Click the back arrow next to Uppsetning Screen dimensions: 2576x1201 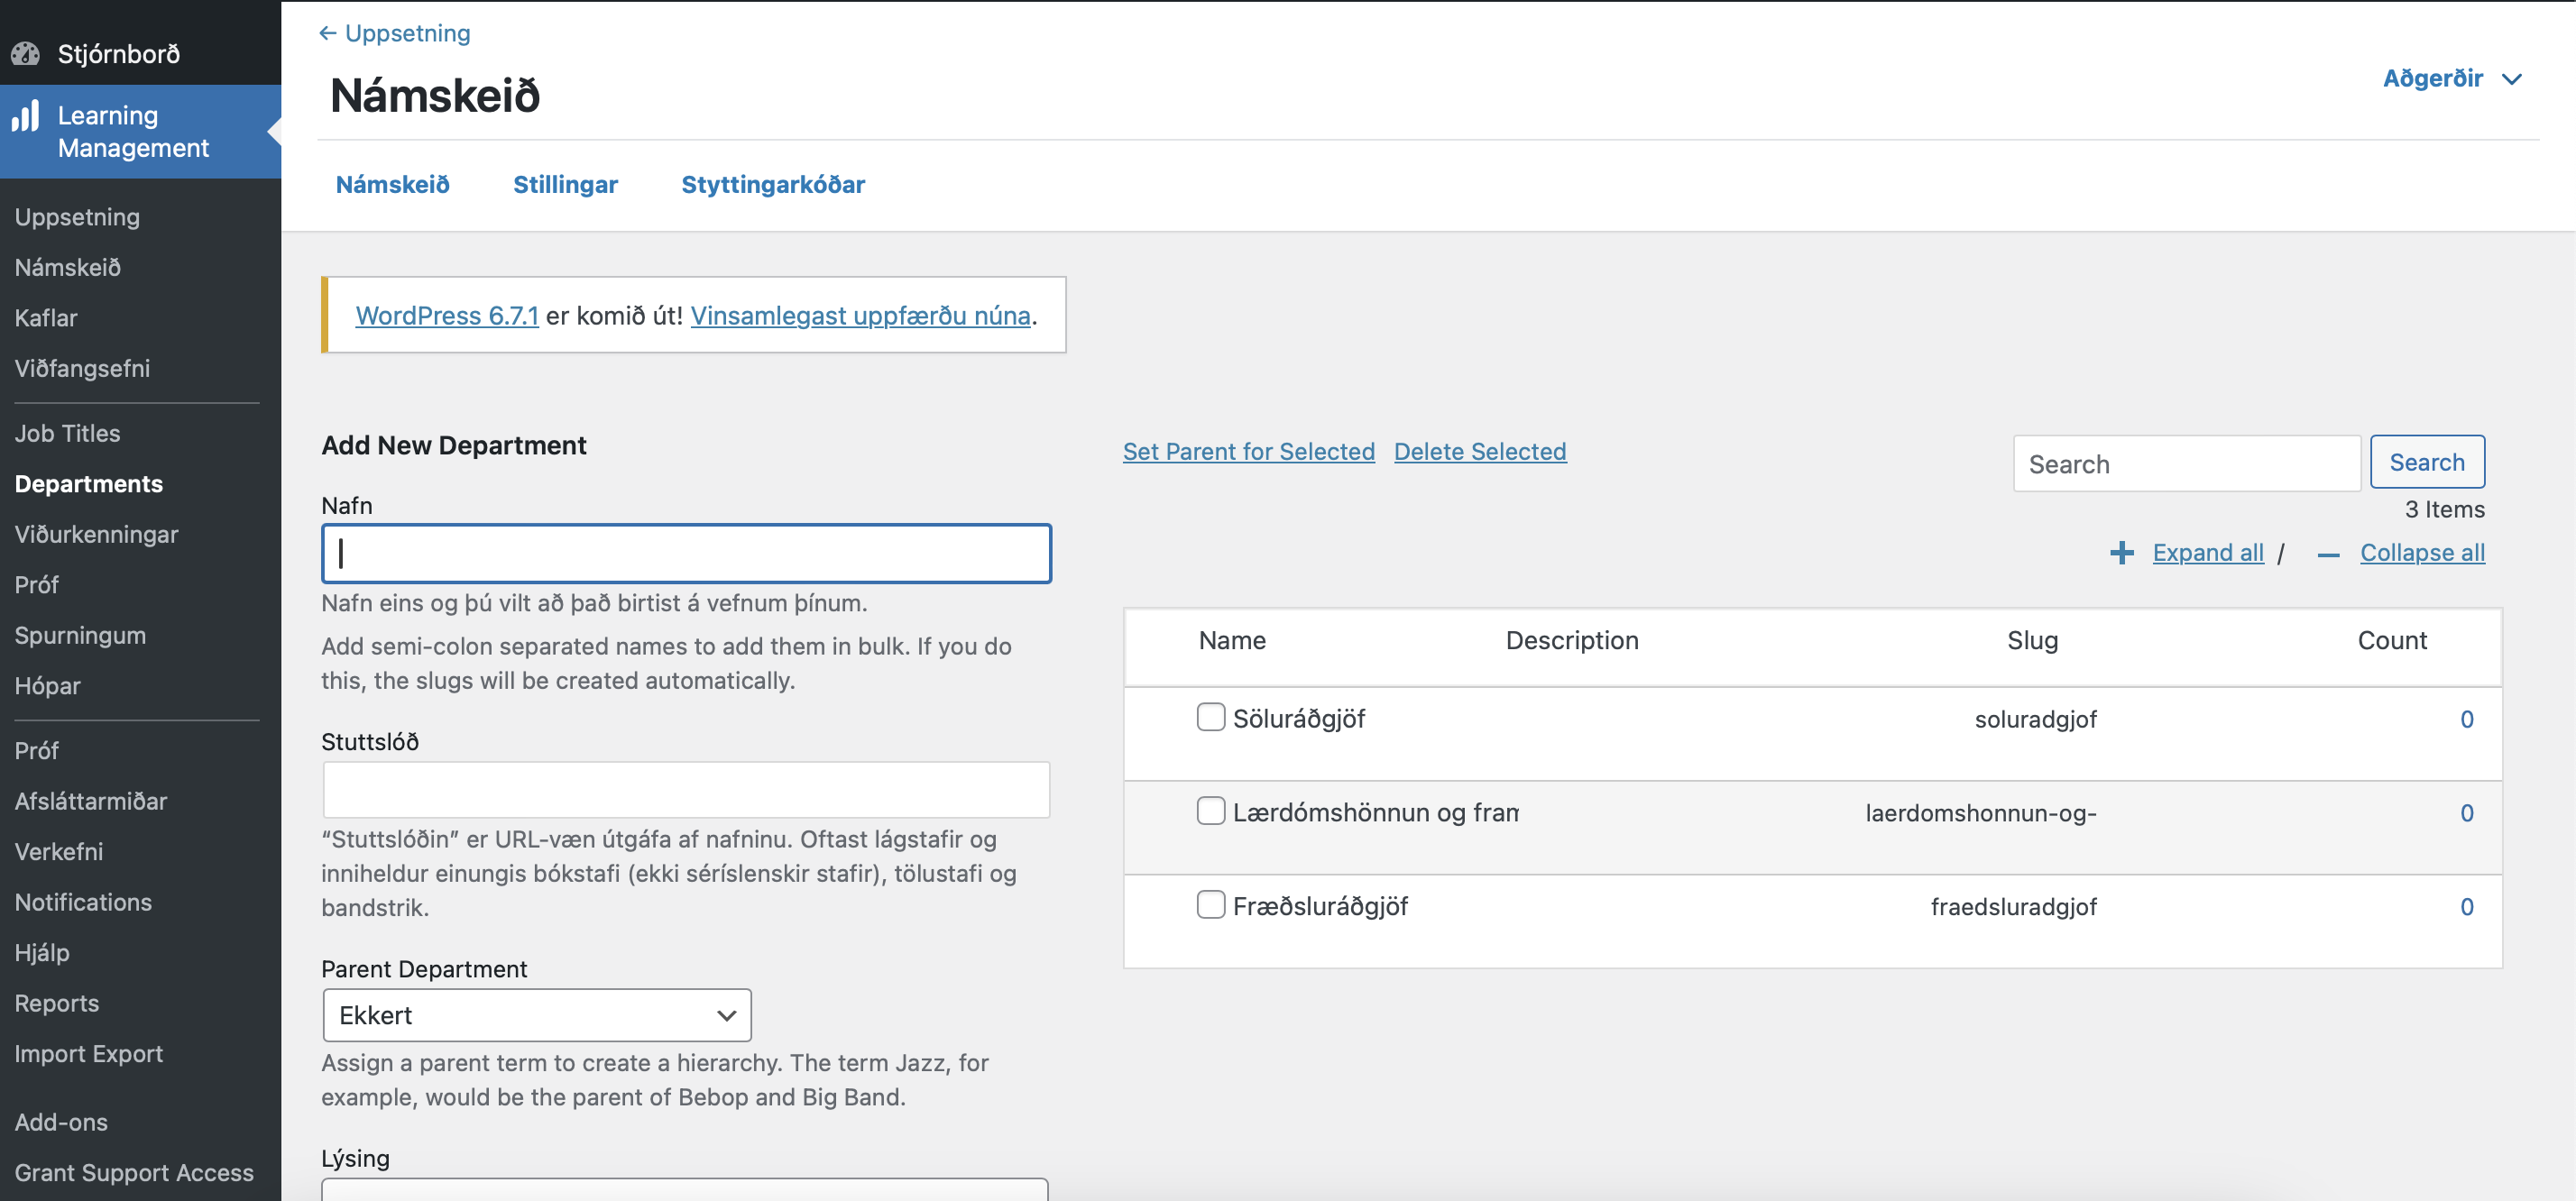click(x=327, y=33)
